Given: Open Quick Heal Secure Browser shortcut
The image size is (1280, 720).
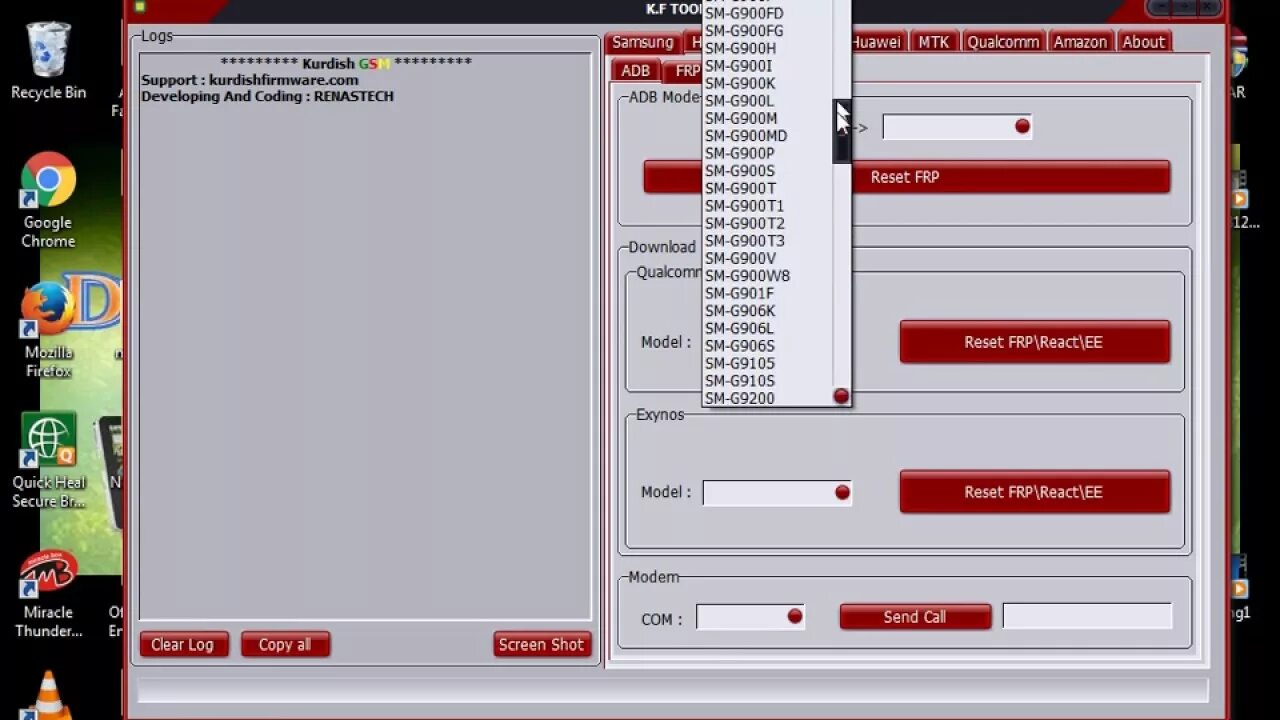Looking at the screenshot, I should [48, 461].
